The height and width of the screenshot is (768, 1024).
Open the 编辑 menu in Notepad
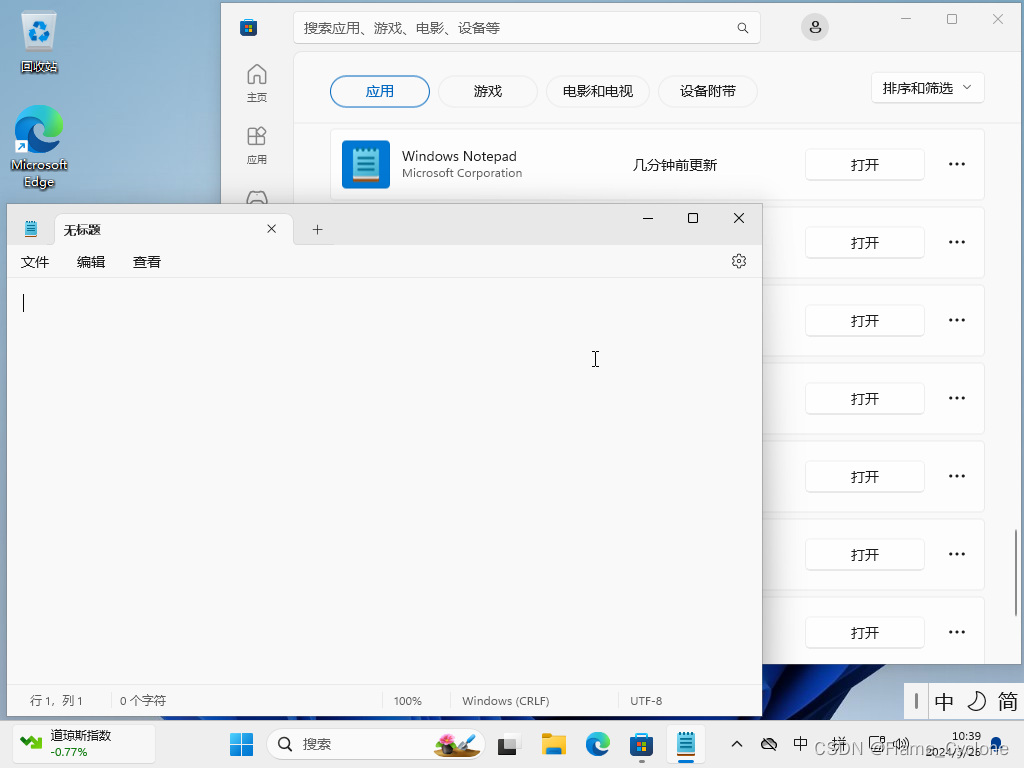click(x=91, y=262)
